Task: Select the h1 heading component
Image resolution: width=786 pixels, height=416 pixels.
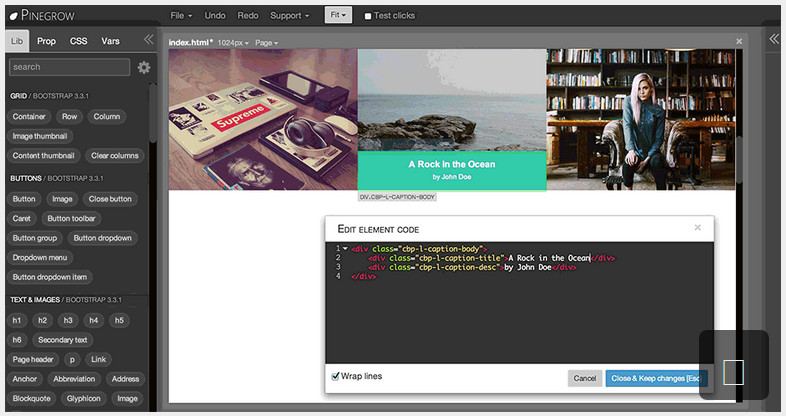Action: [17, 320]
